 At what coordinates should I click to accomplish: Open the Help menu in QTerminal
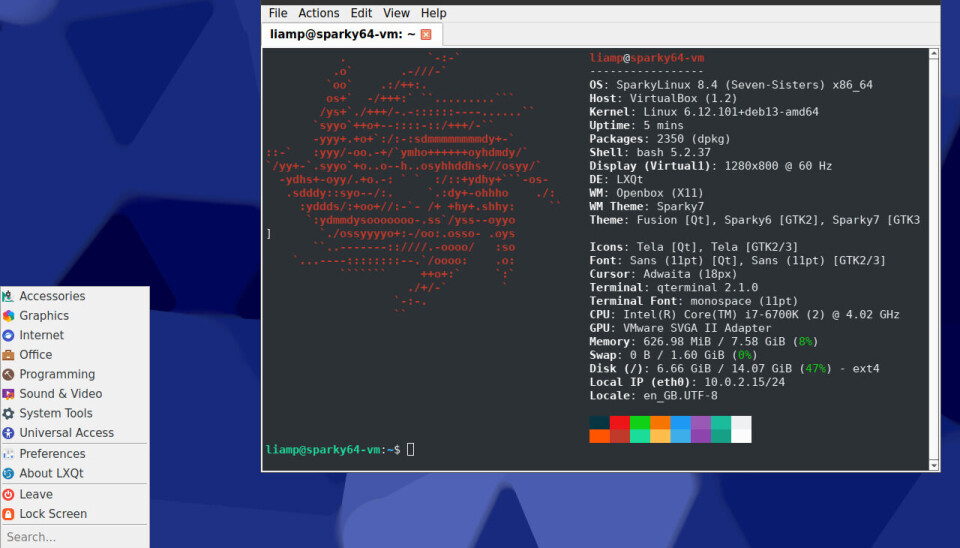pos(433,13)
